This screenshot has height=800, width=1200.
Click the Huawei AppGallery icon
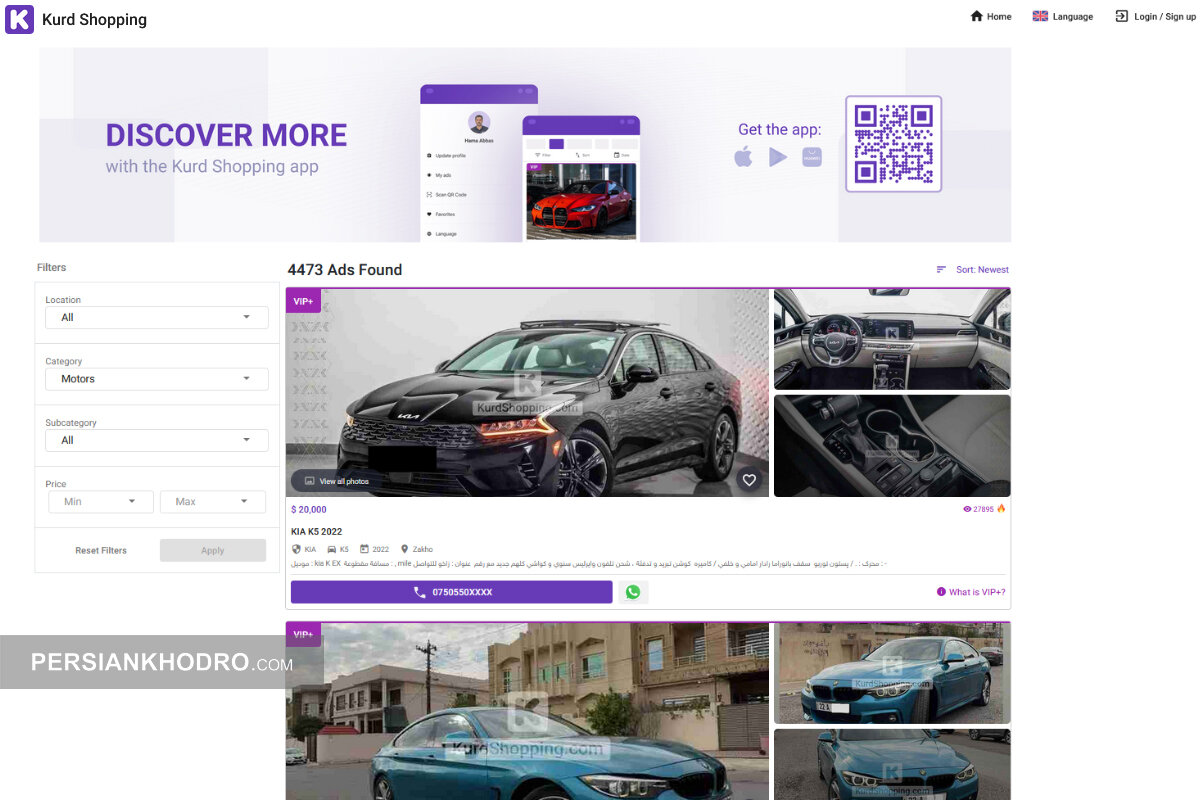(812, 157)
